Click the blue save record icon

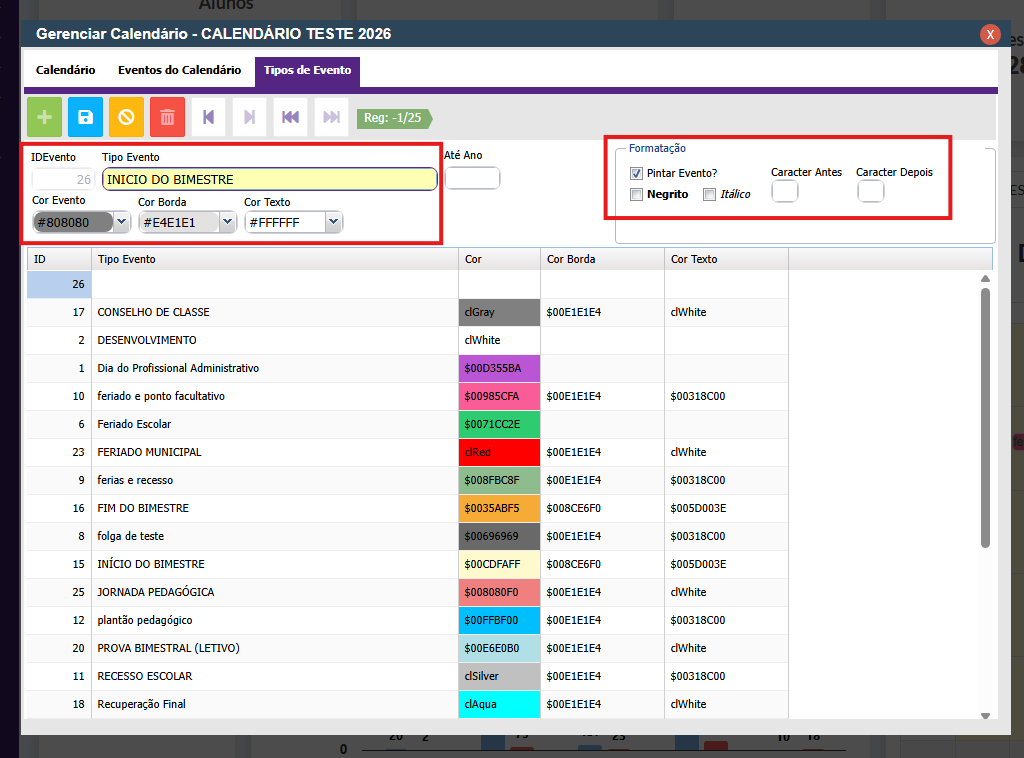click(x=85, y=117)
